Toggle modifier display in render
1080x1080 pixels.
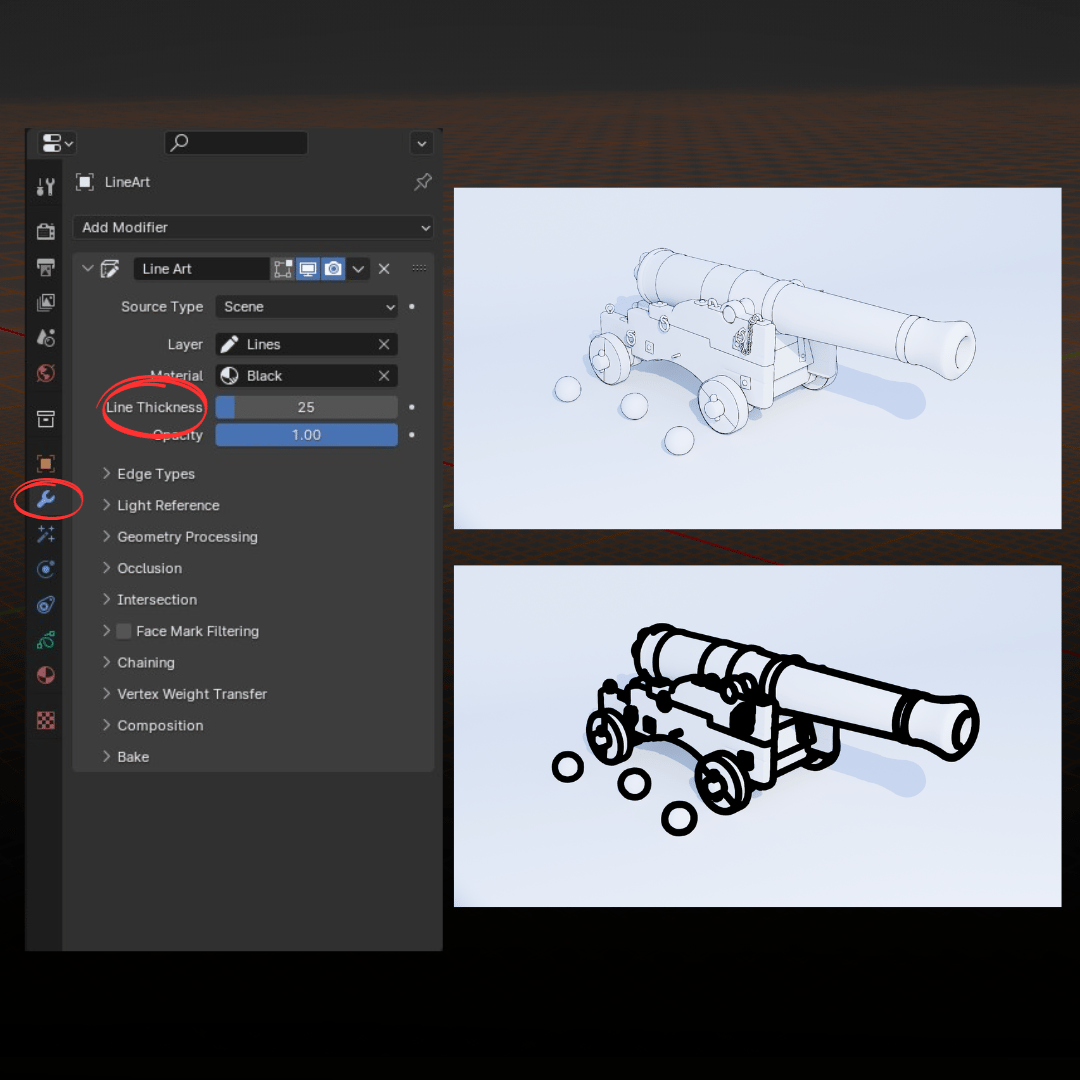click(333, 269)
